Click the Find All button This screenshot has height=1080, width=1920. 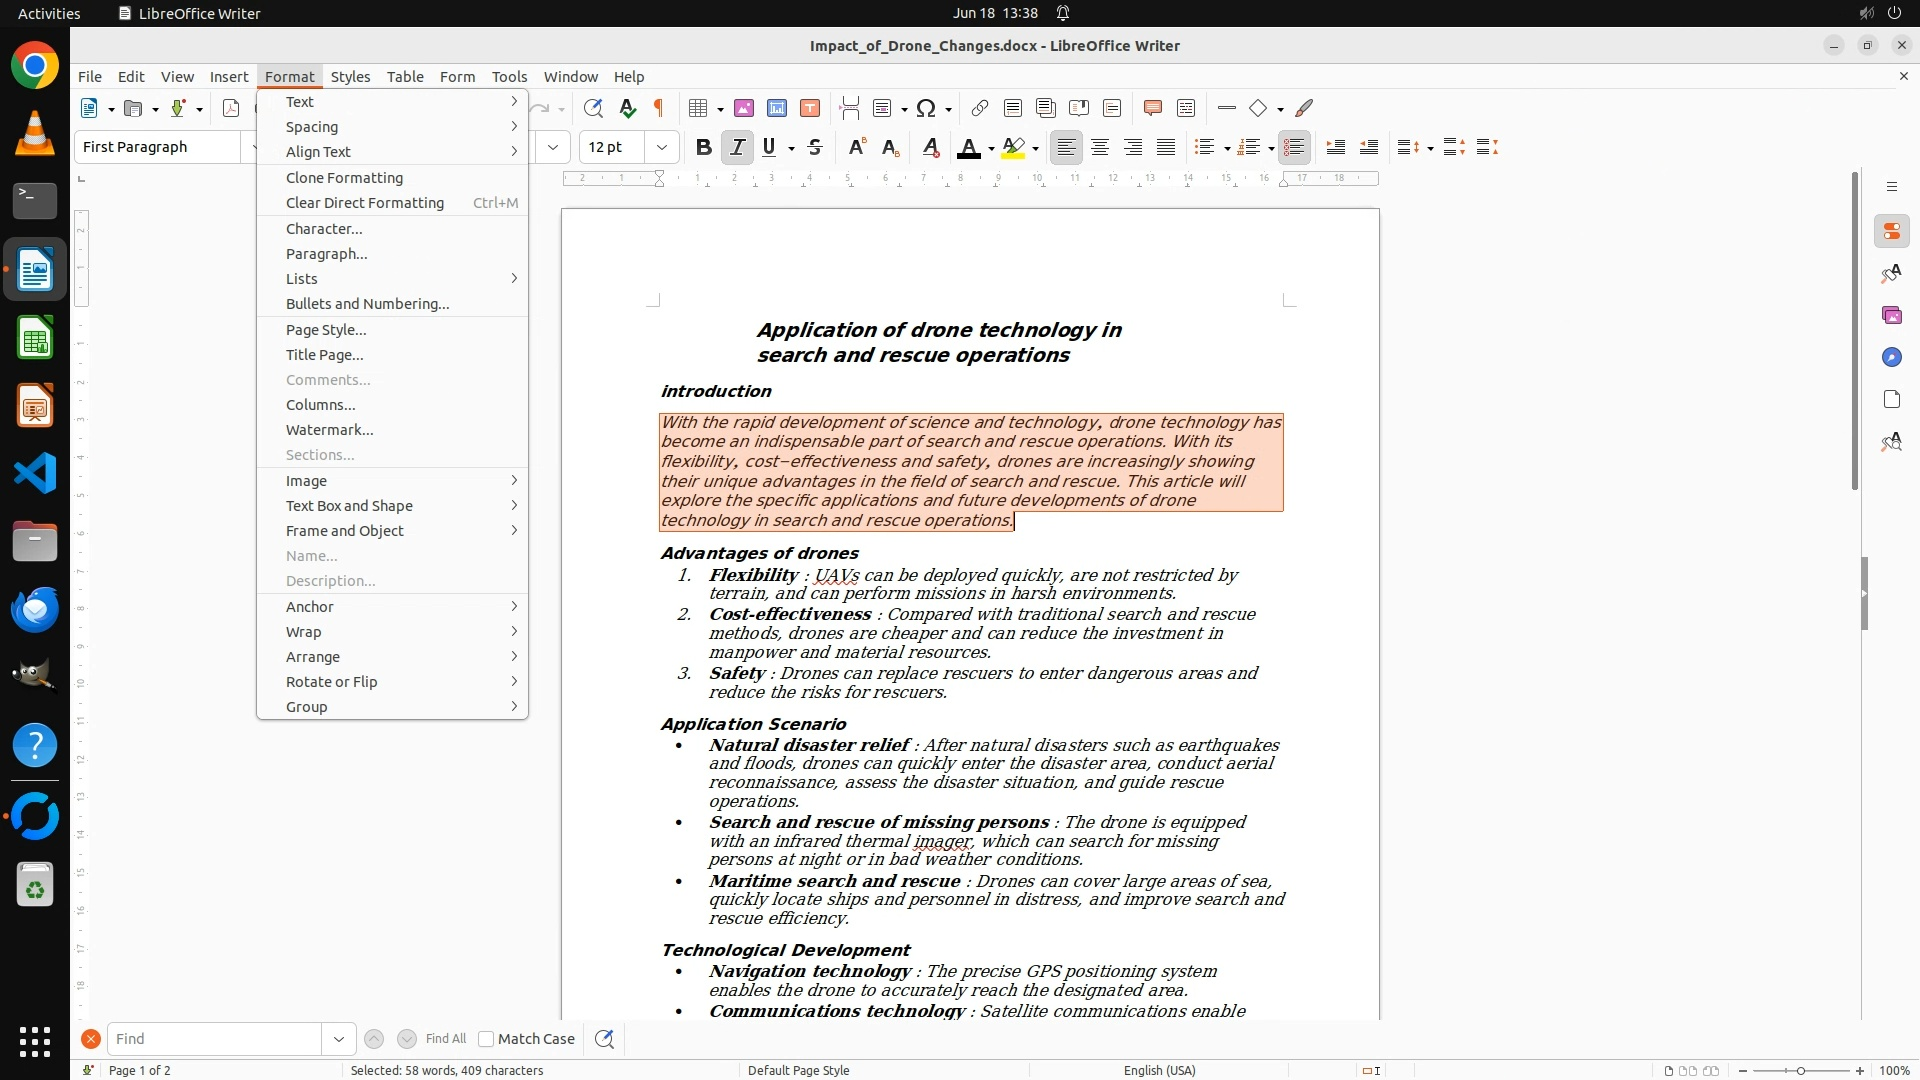click(446, 1039)
